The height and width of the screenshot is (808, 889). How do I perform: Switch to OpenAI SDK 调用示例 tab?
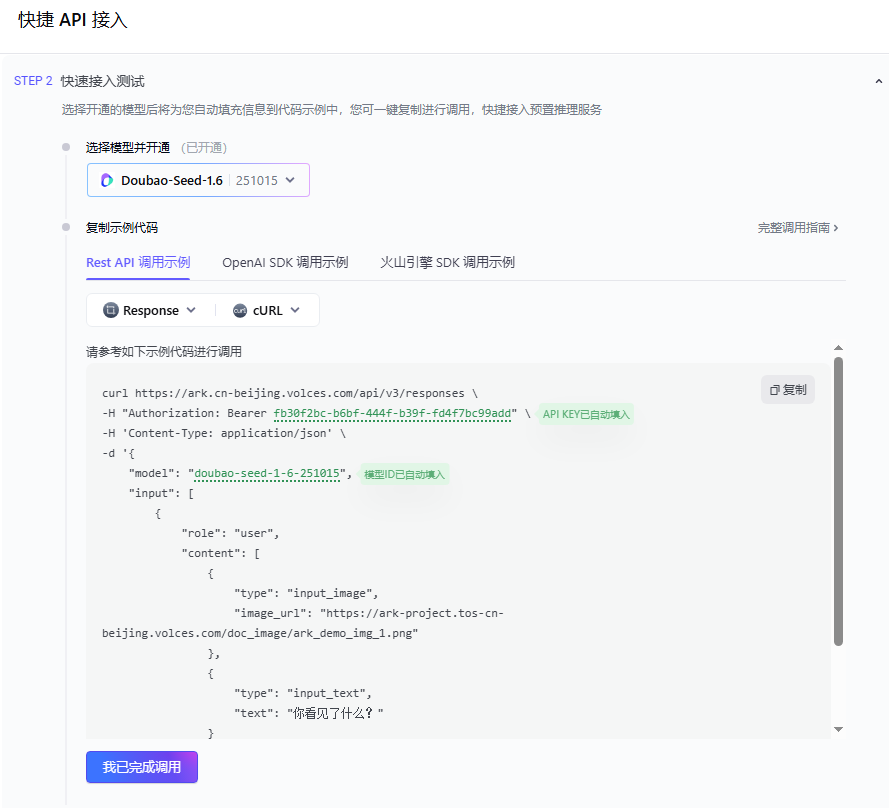point(285,263)
